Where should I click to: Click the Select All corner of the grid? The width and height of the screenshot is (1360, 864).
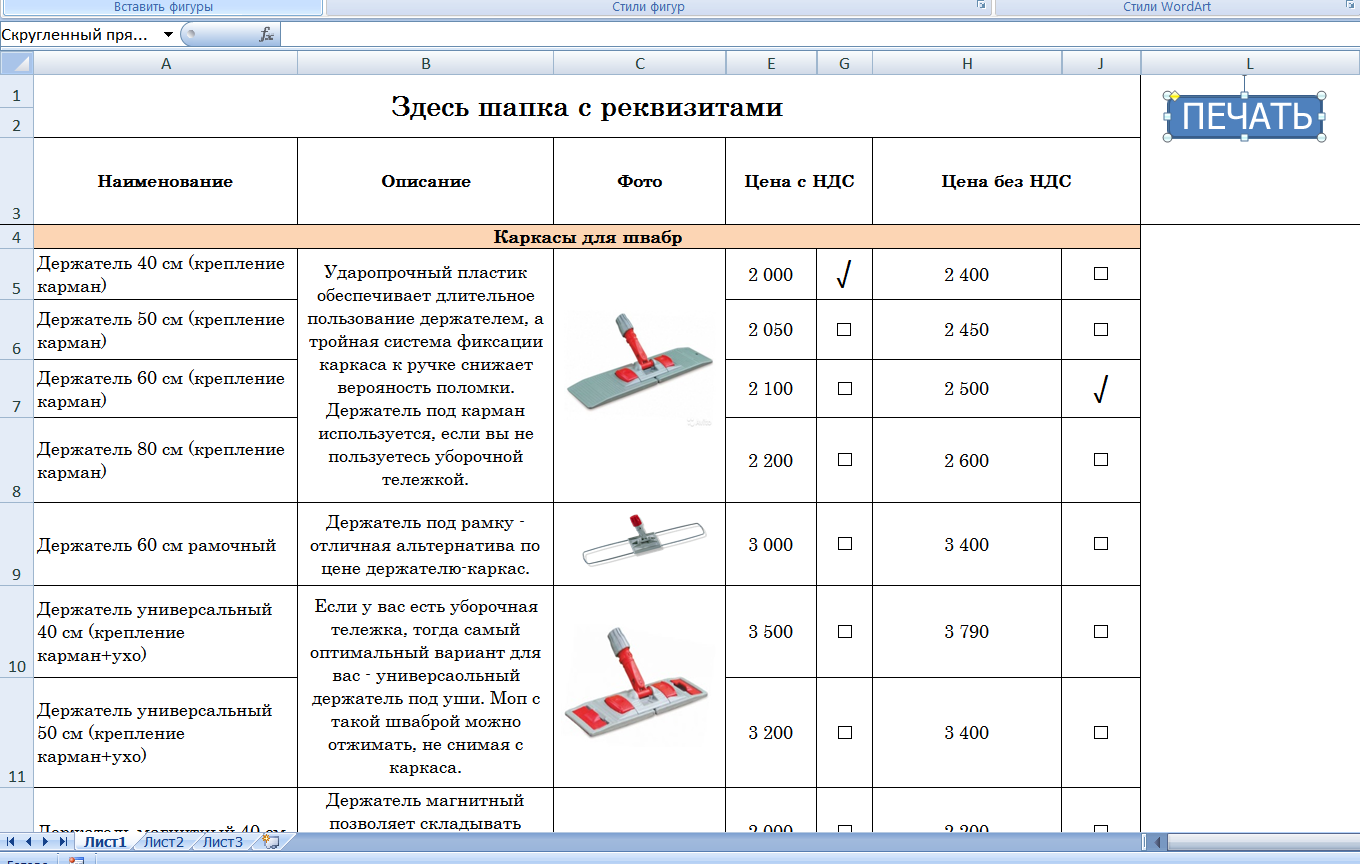17,64
